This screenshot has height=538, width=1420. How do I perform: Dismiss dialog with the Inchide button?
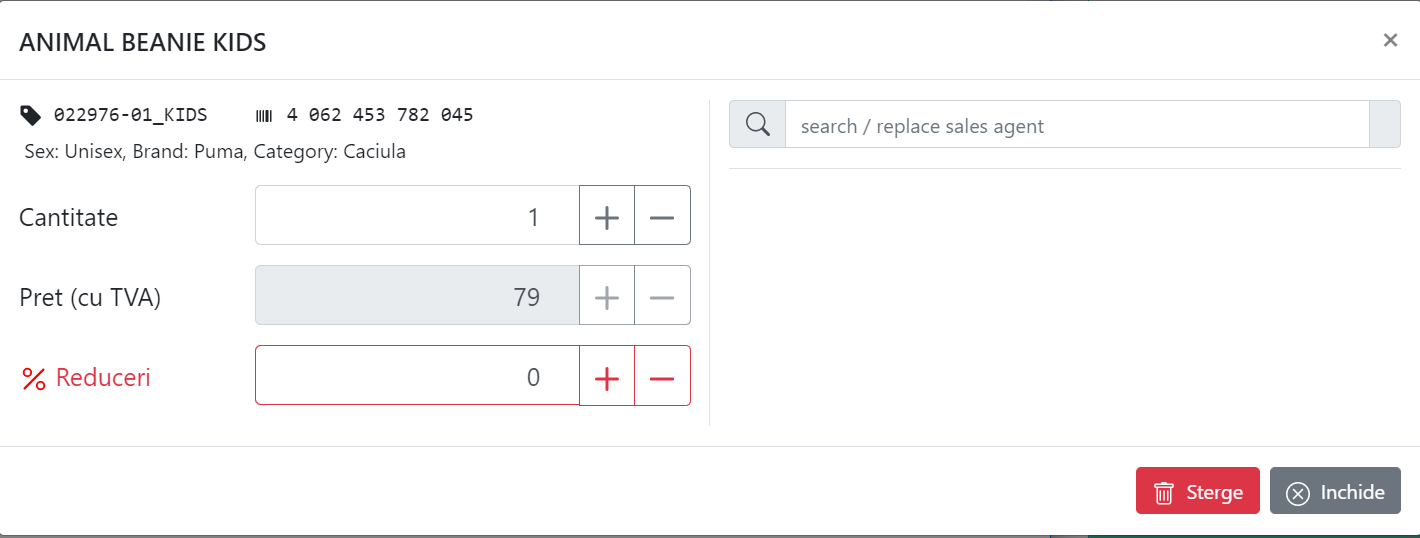(1335, 491)
